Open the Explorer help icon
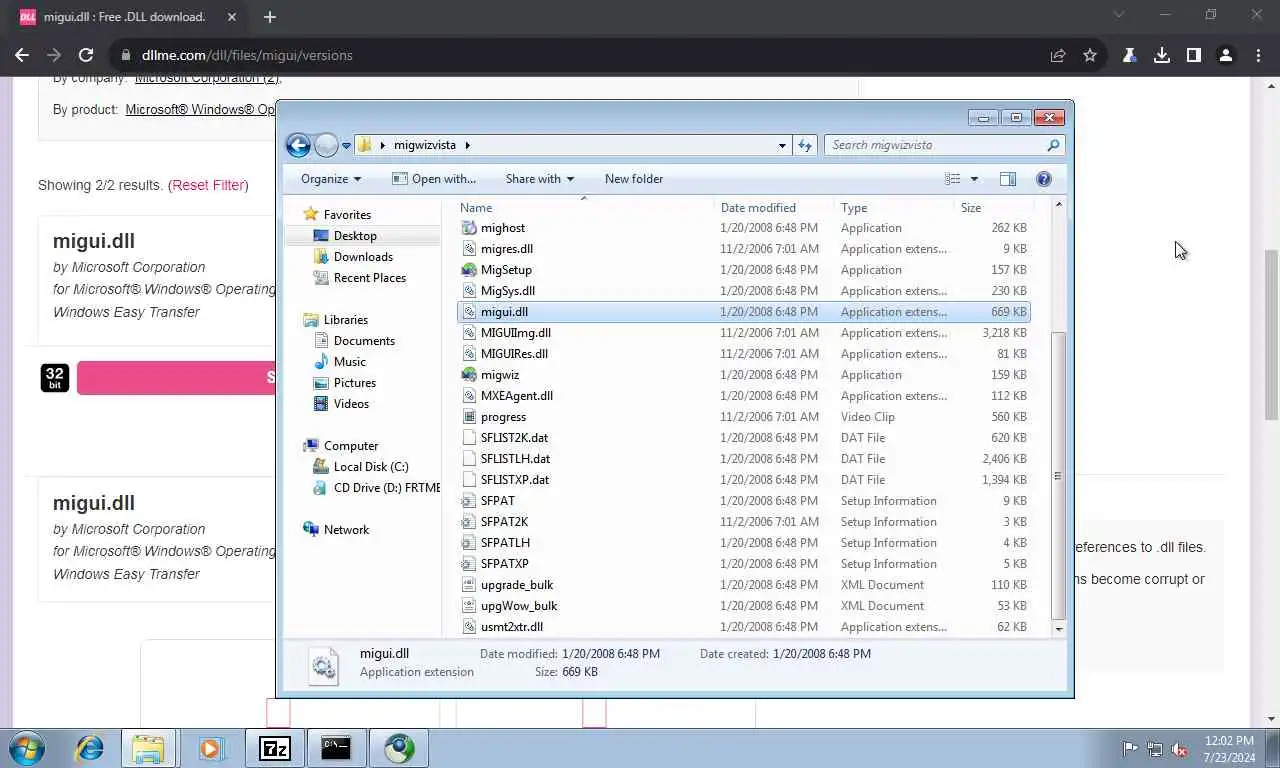This screenshot has height=768, width=1280. [x=1043, y=179]
